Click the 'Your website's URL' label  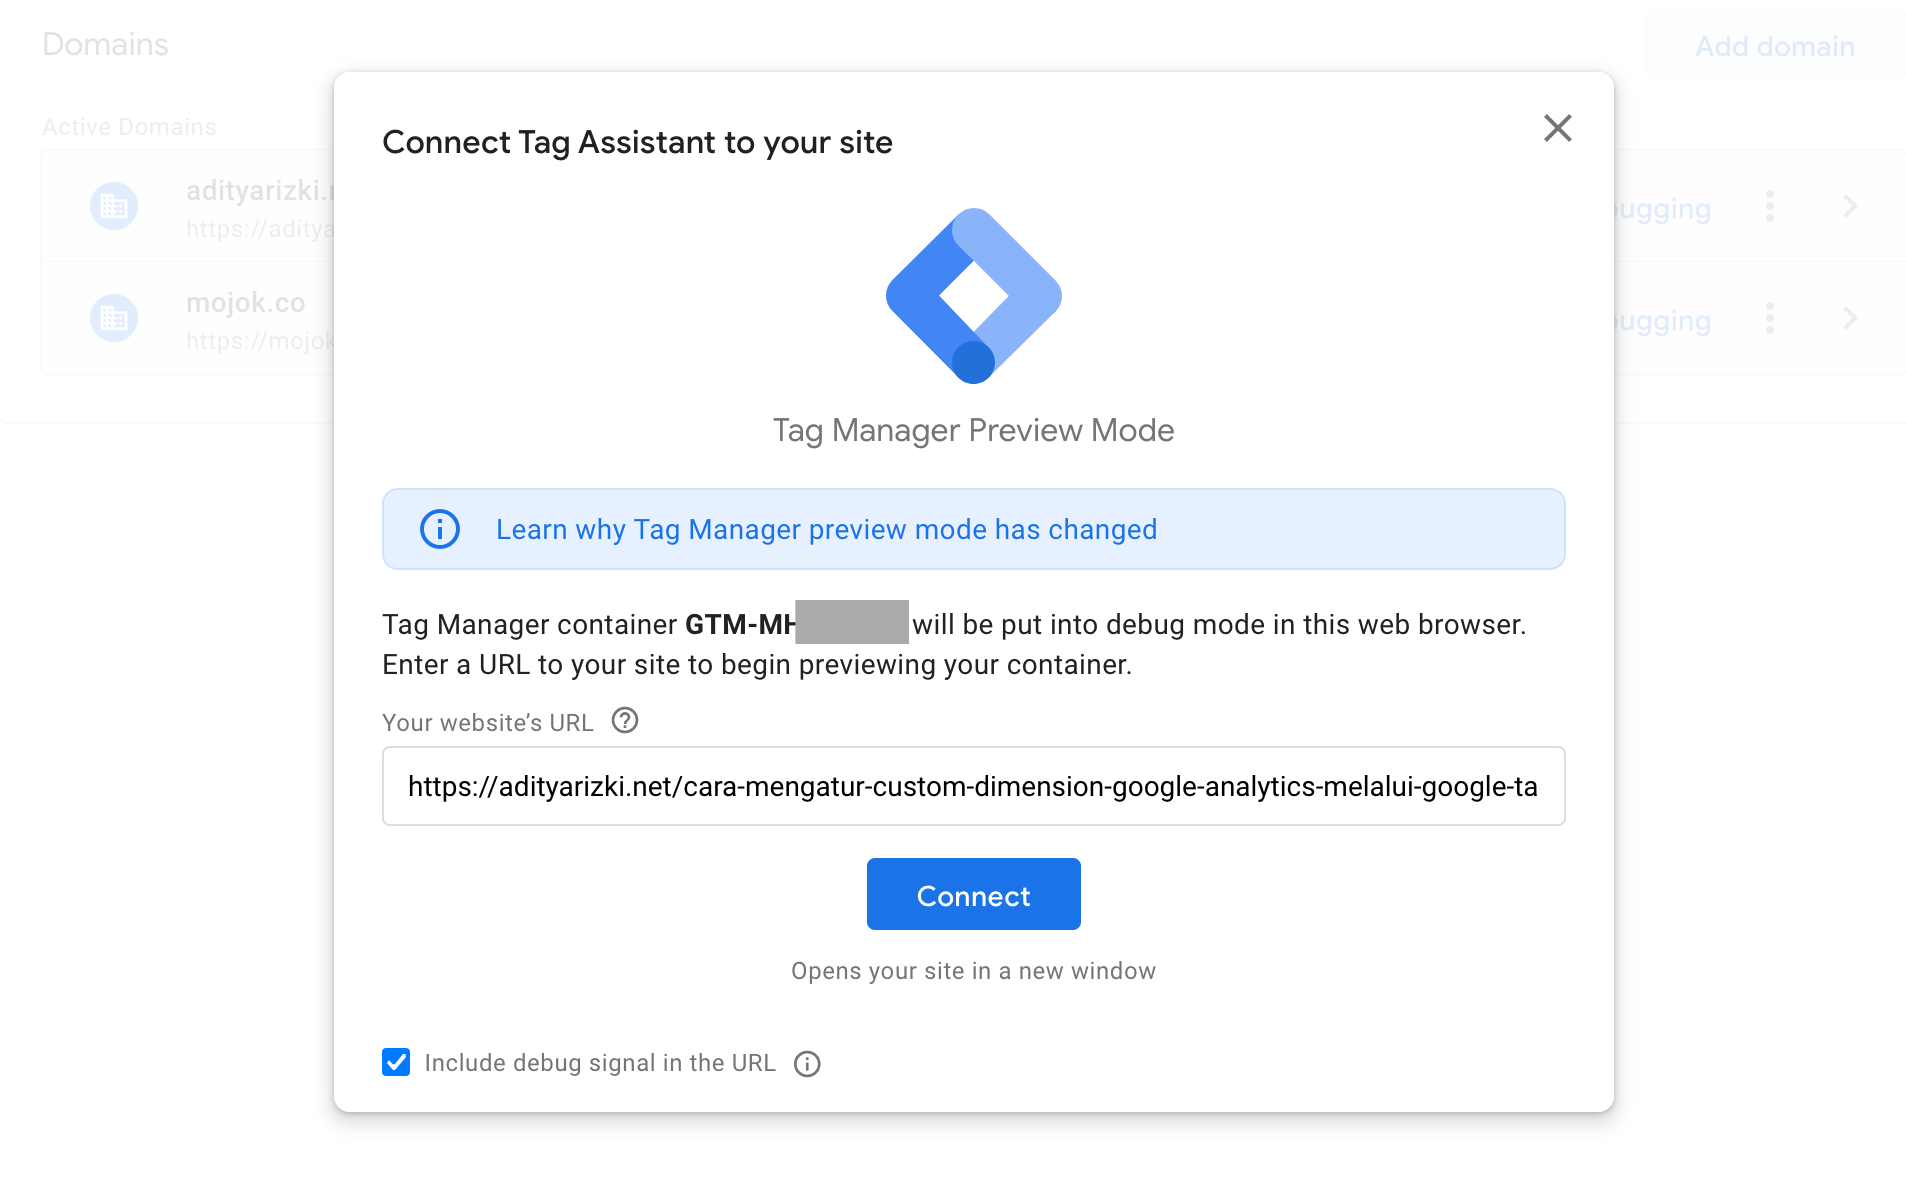point(488,722)
